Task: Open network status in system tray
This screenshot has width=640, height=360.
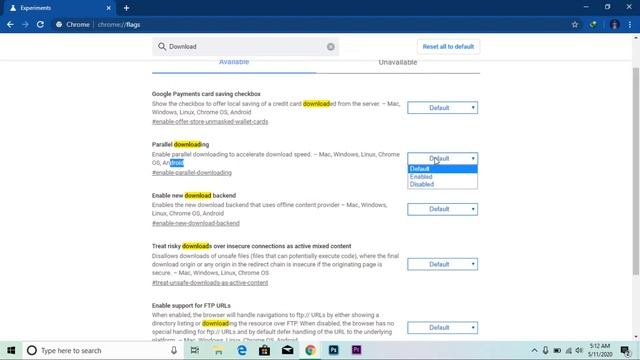Action: click(569, 350)
